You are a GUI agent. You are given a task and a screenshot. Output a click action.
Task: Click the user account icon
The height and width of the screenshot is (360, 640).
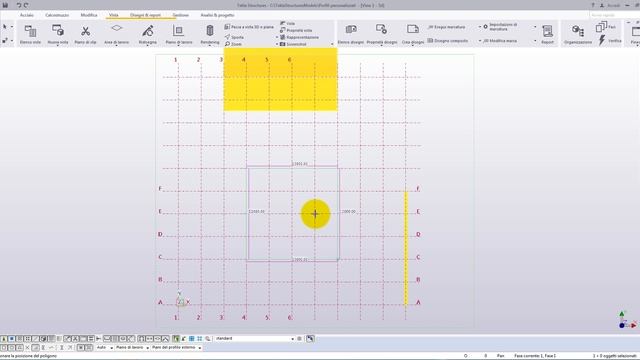click(602, 5)
